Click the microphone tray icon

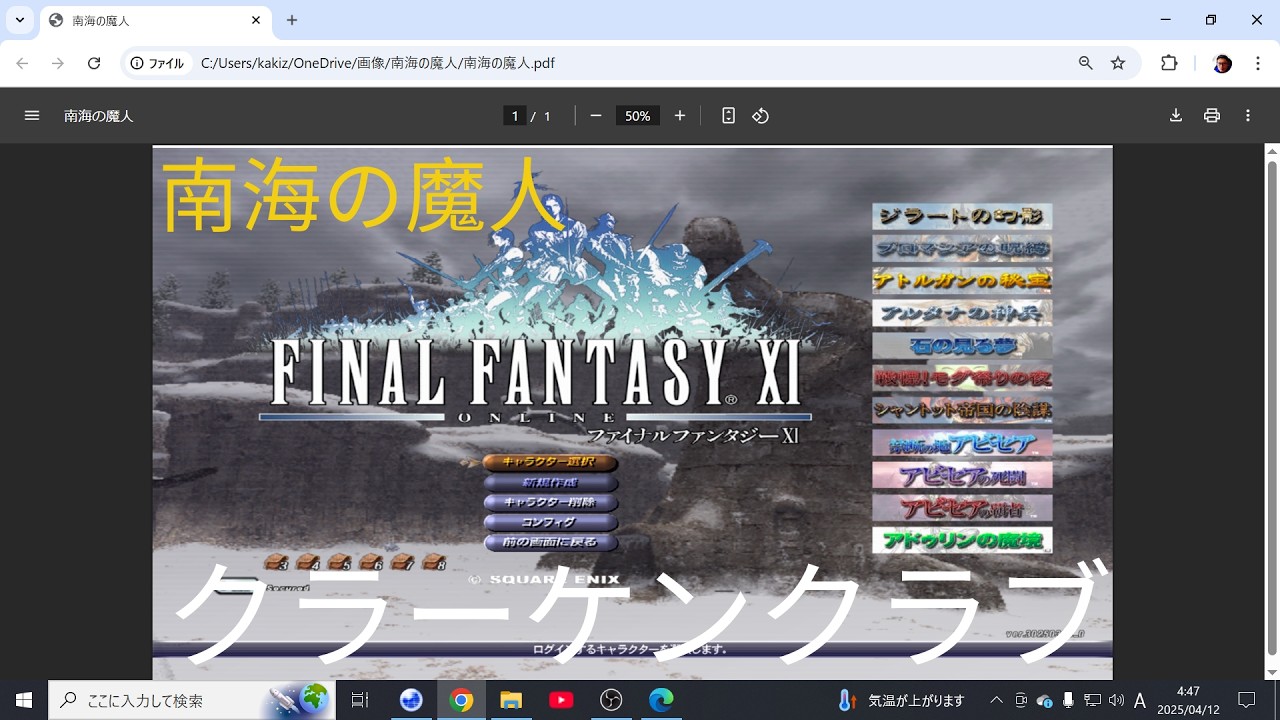click(x=1068, y=700)
